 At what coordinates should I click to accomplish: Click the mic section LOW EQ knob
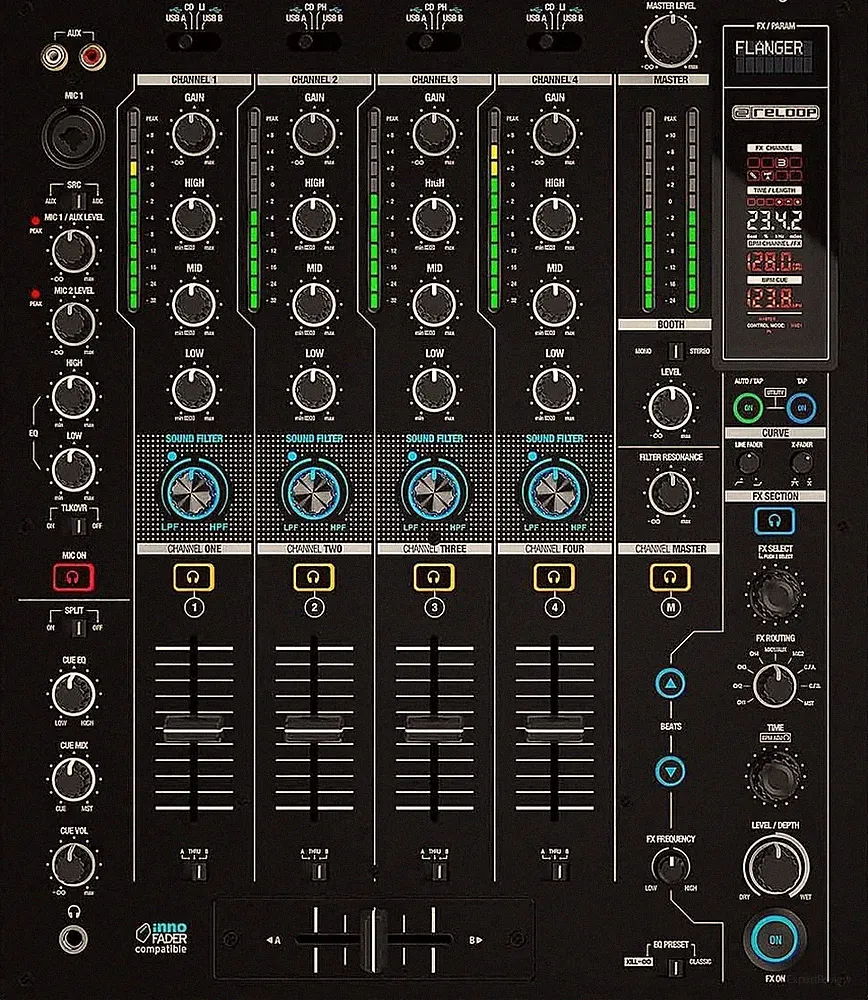tap(73, 469)
